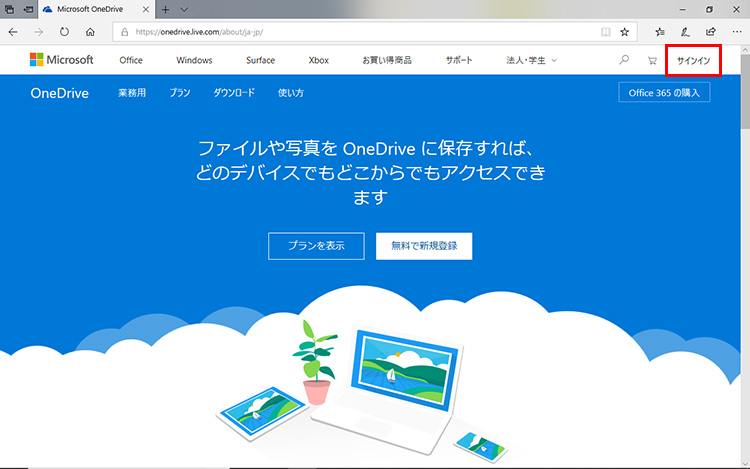Go to the browser home page icon
Image resolution: width=750 pixels, height=469 pixels.
coord(90,32)
